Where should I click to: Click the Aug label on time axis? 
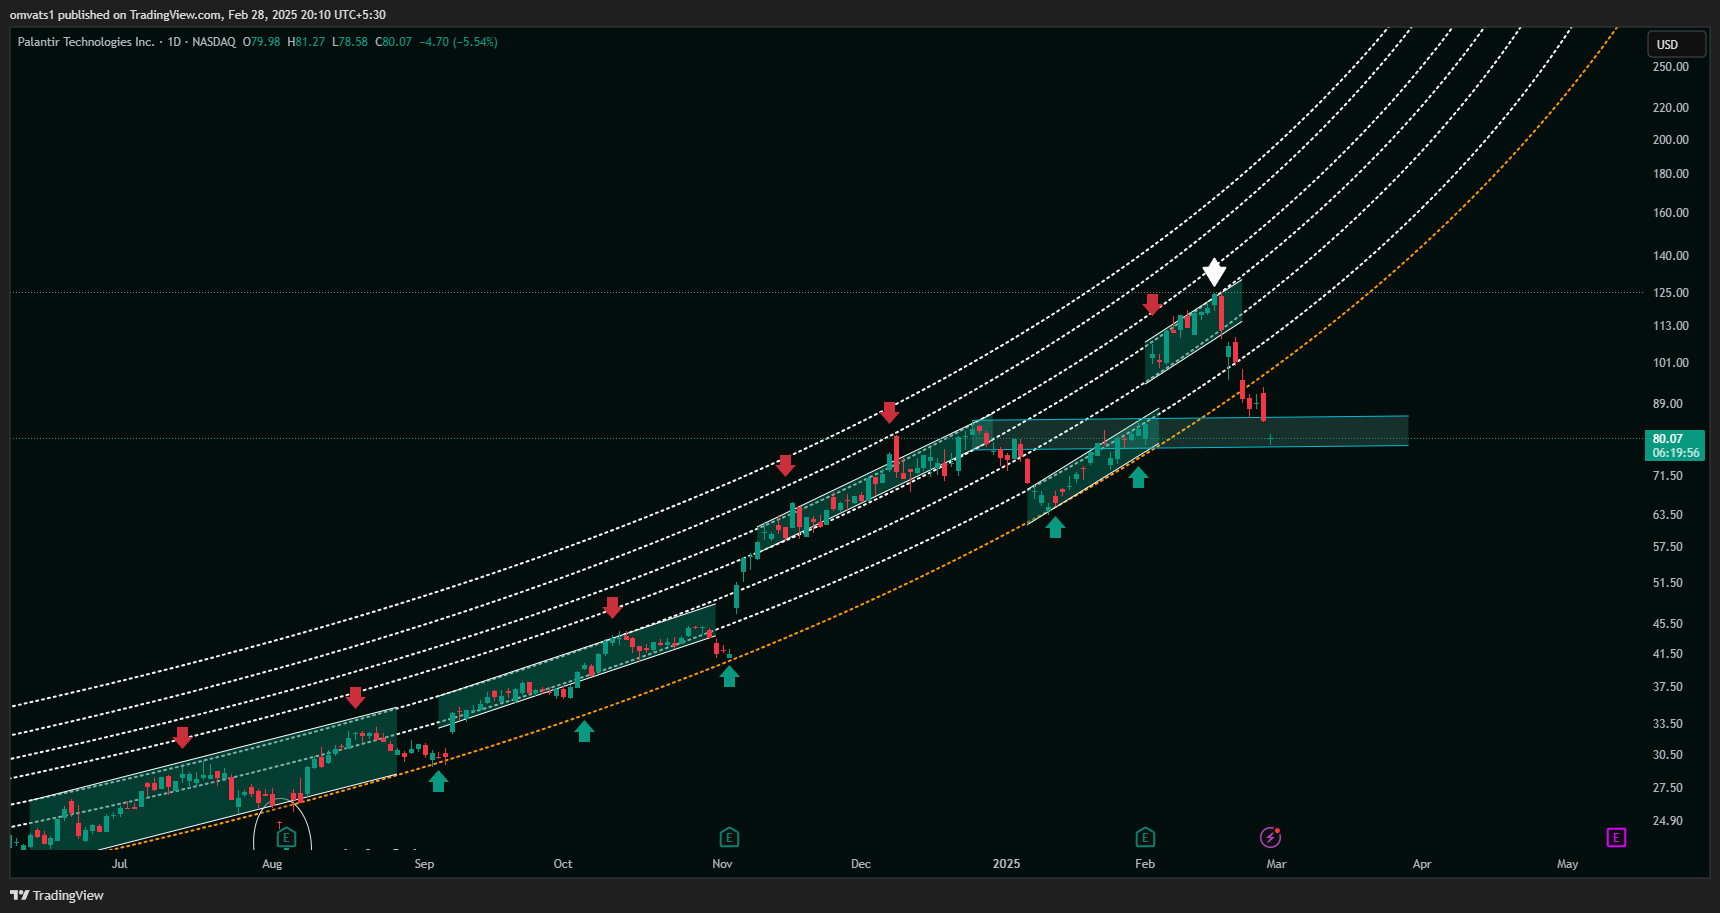pyautogui.click(x=272, y=864)
